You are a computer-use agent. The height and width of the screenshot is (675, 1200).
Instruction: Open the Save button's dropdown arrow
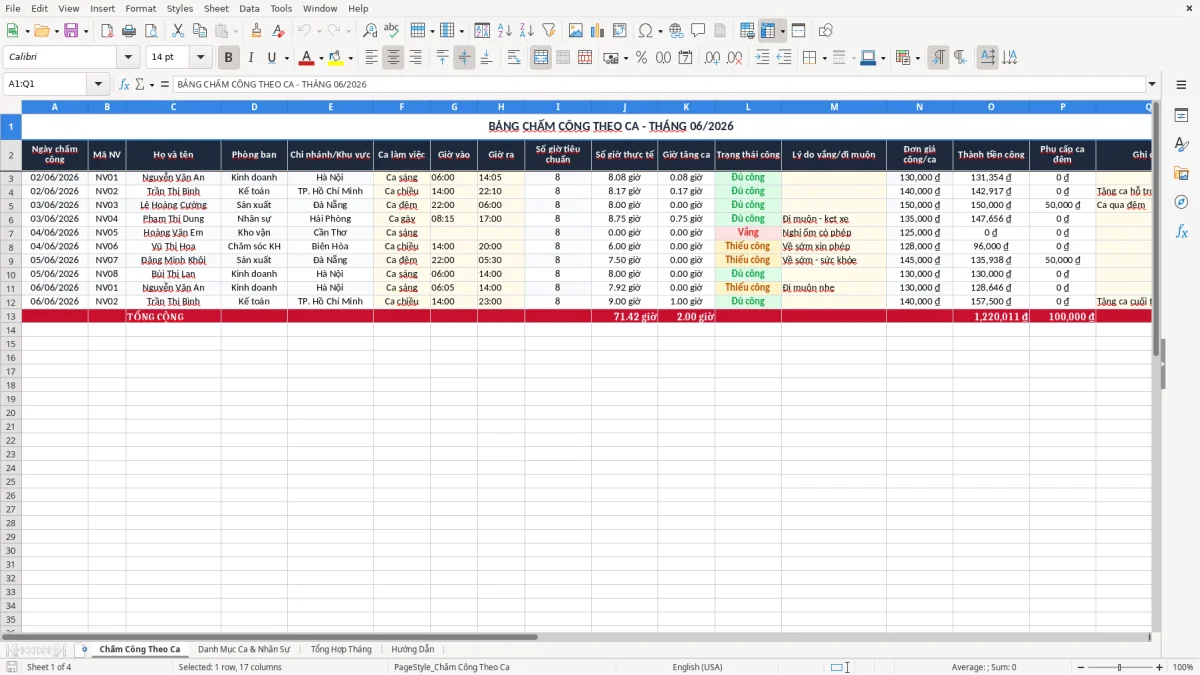[x=86, y=31]
